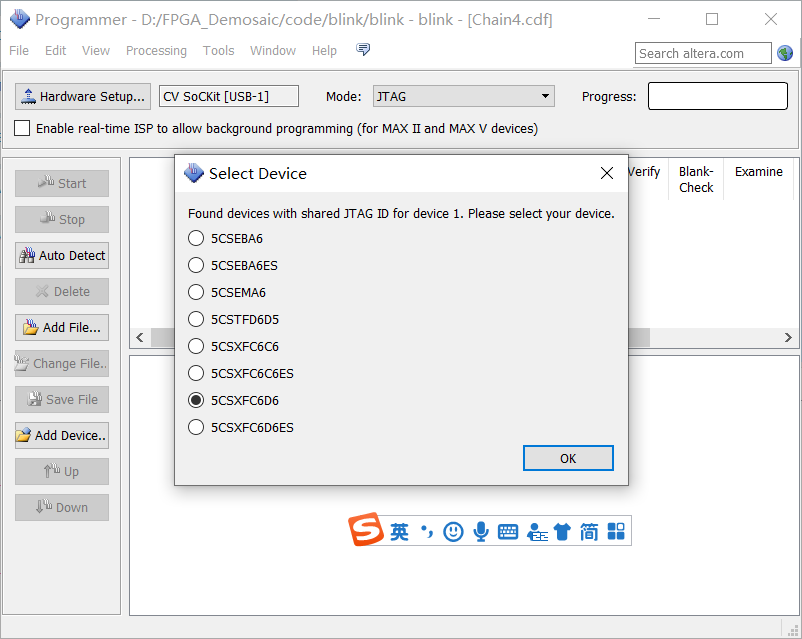This screenshot has width=802, height=639.
Task: Enable real-time ISP background programming
Action: click(x=22, y=128)
